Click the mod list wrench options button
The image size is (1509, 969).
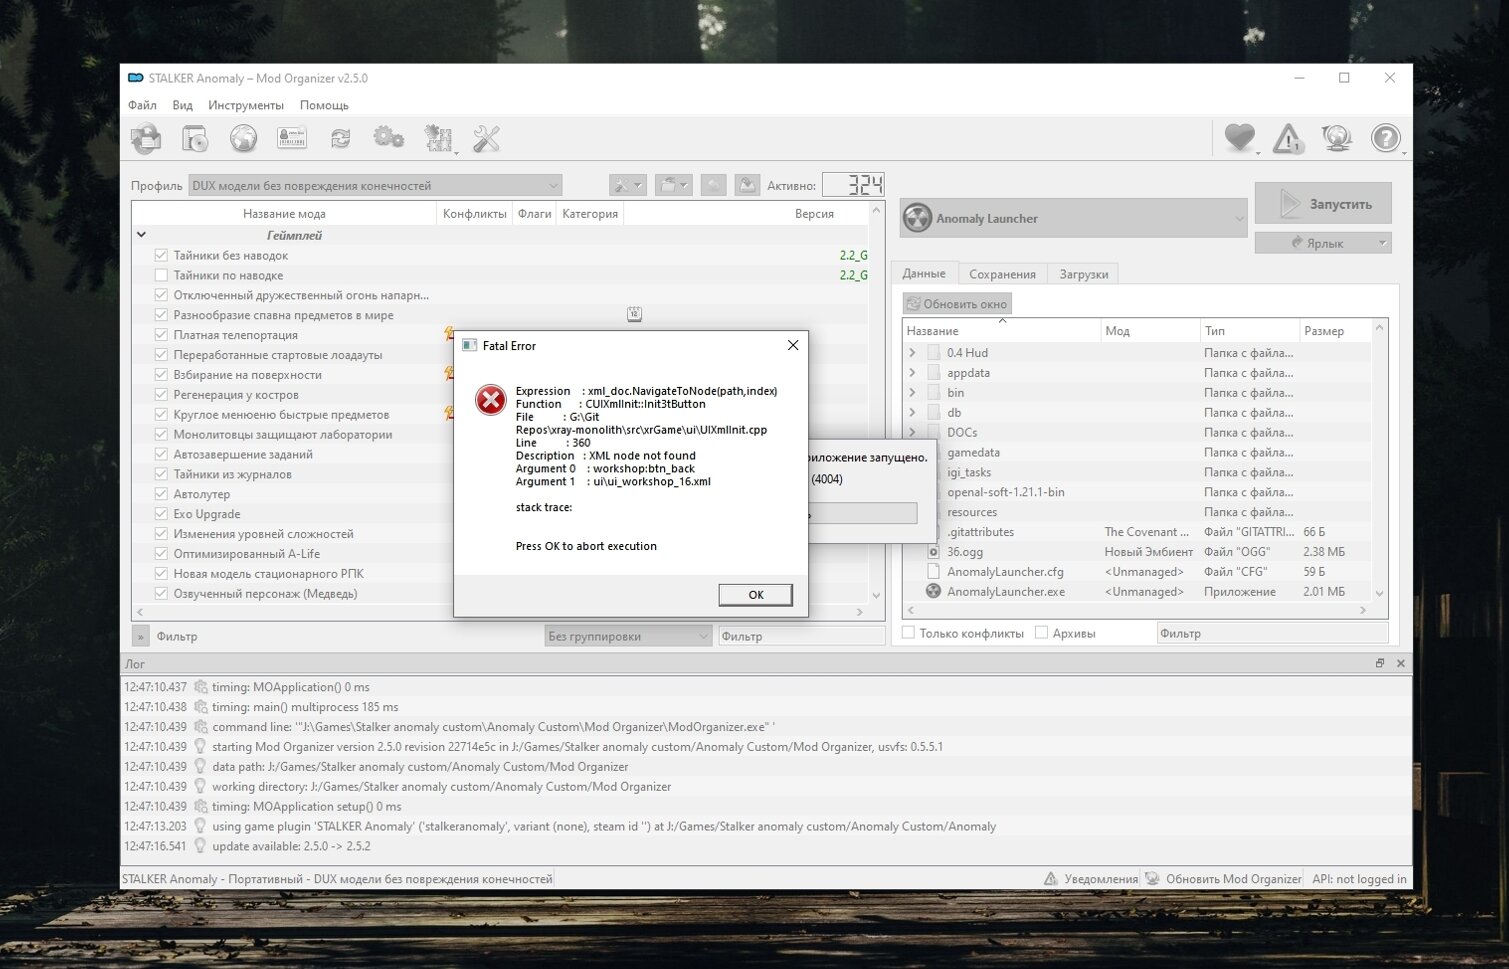(x=628, y=185)
